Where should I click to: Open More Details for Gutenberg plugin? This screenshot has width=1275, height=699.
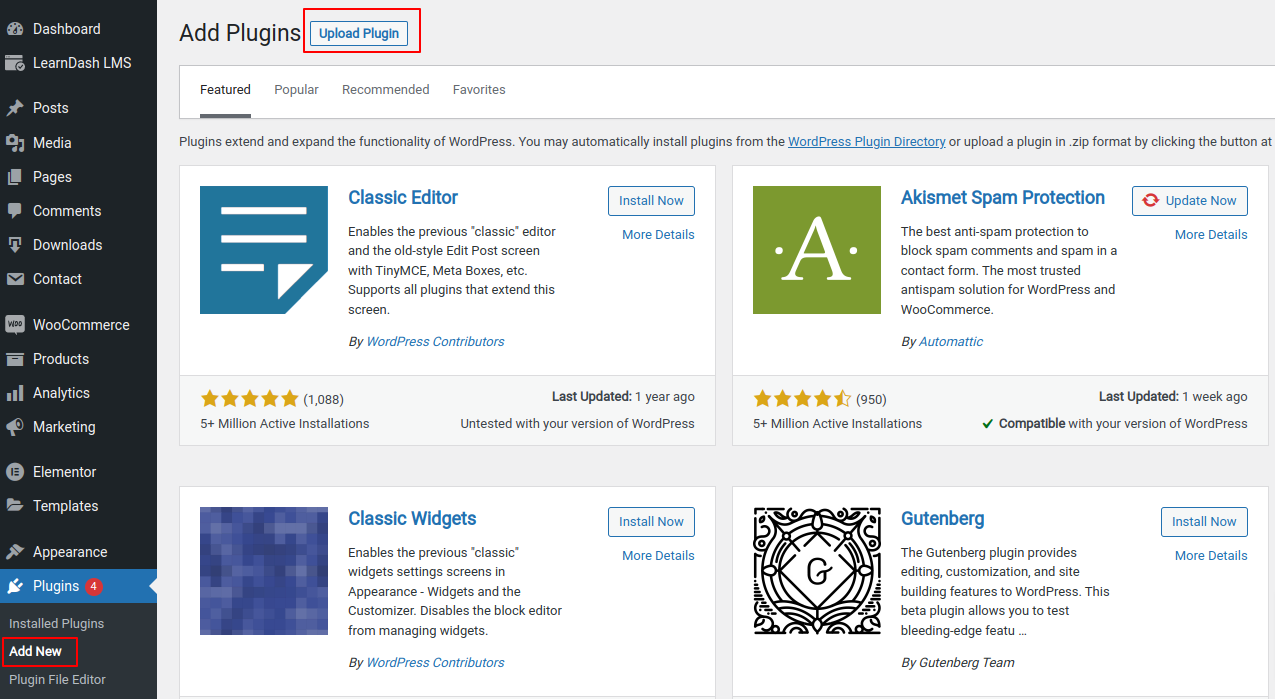(1210, 556)
